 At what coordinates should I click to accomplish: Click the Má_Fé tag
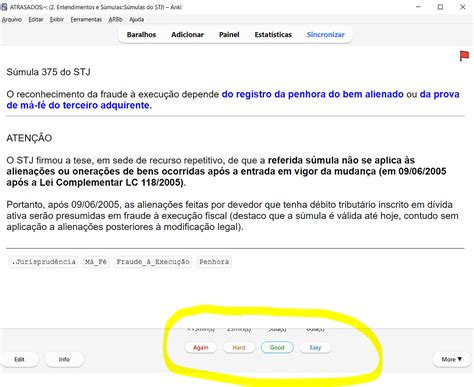(96, 262)
